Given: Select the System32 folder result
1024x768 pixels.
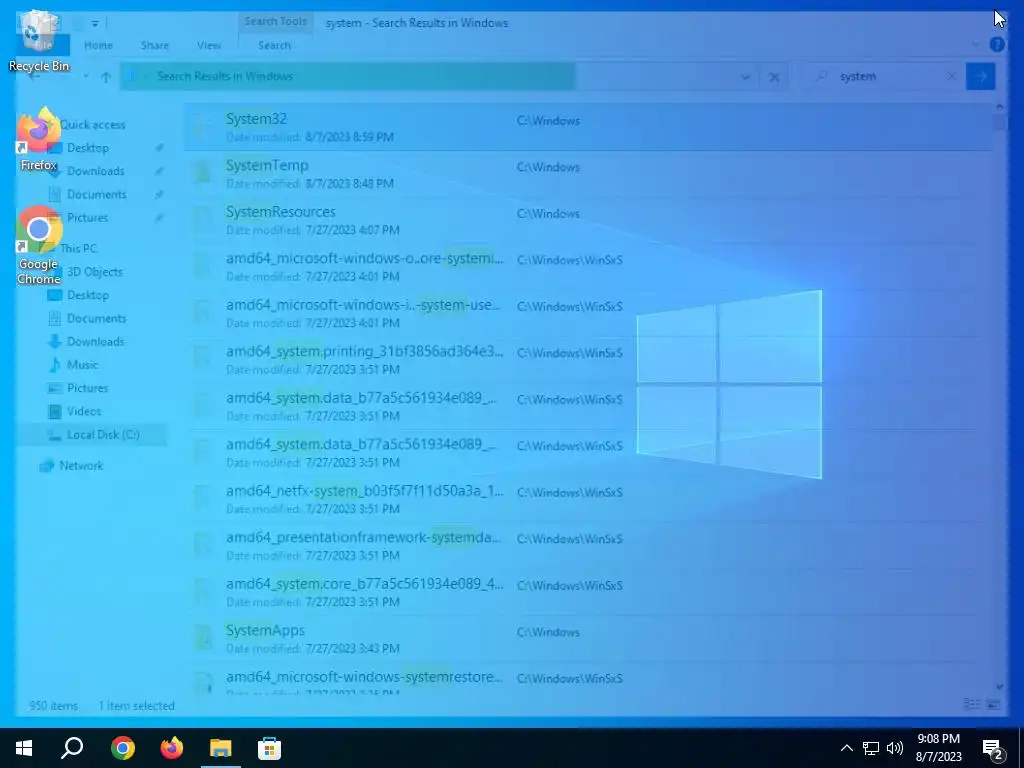Looking at the screenshot, I should click(588, 127).
